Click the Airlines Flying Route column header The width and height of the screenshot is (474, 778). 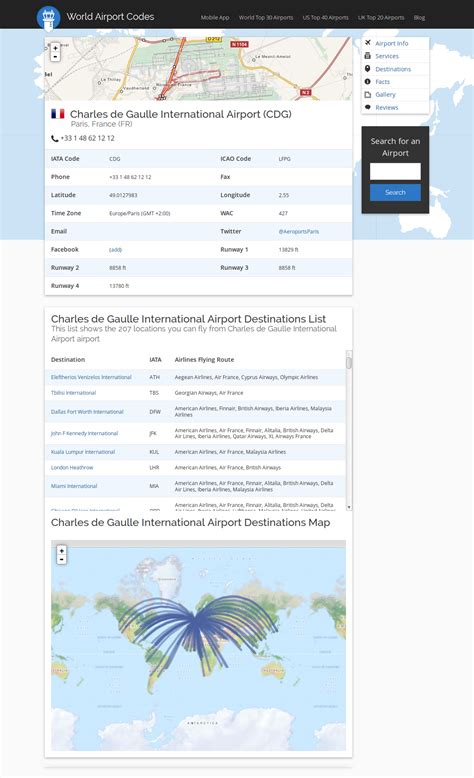pyautogui.click(x=204, y=360)
